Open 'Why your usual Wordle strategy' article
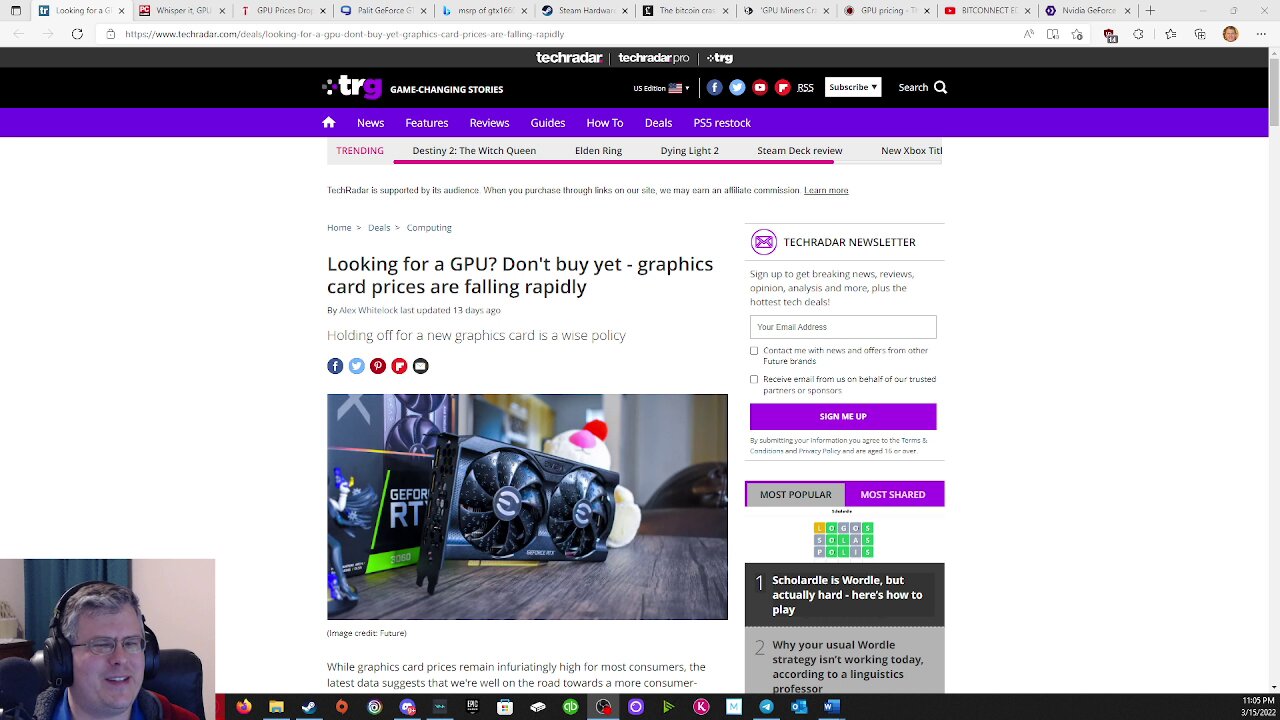The image size is (1280, 720). pyautogui.click(x=847, y=666)
